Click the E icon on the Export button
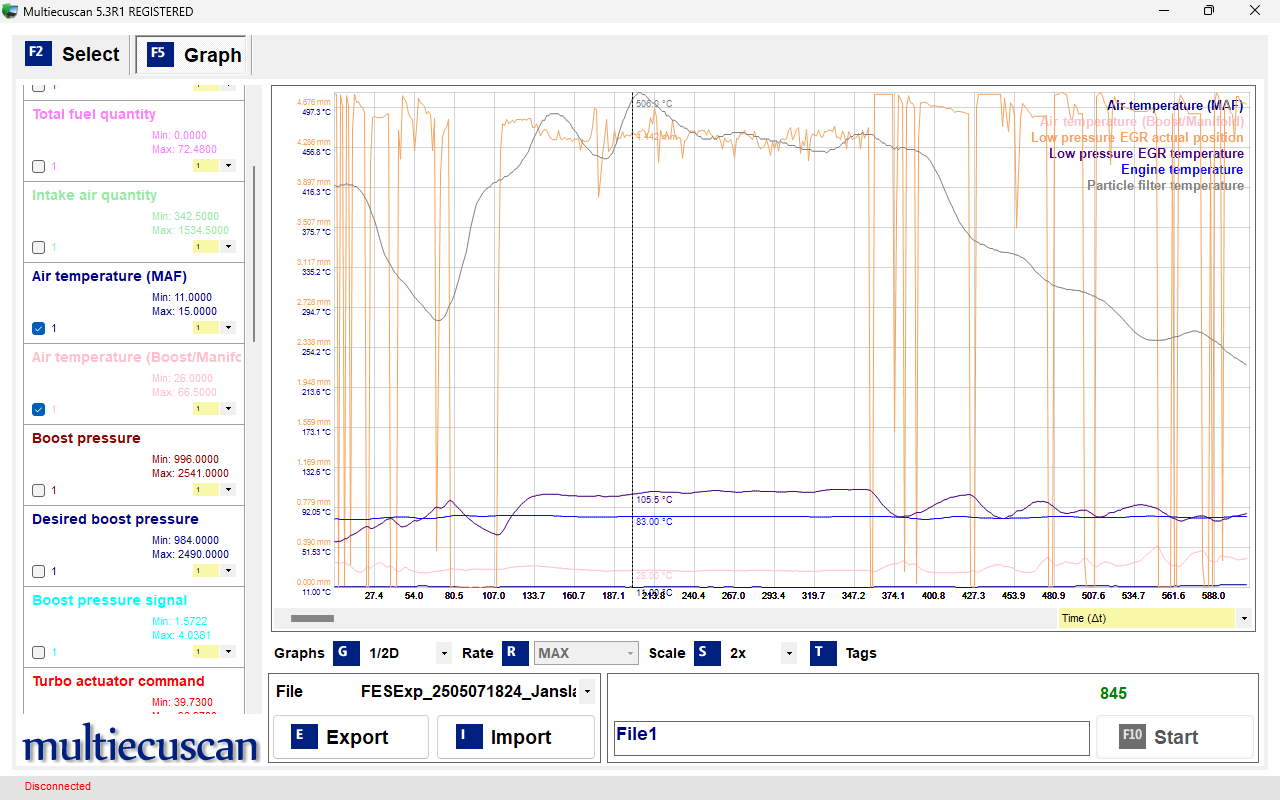This screenshot has height=800, width=1280. pos(303,736)
